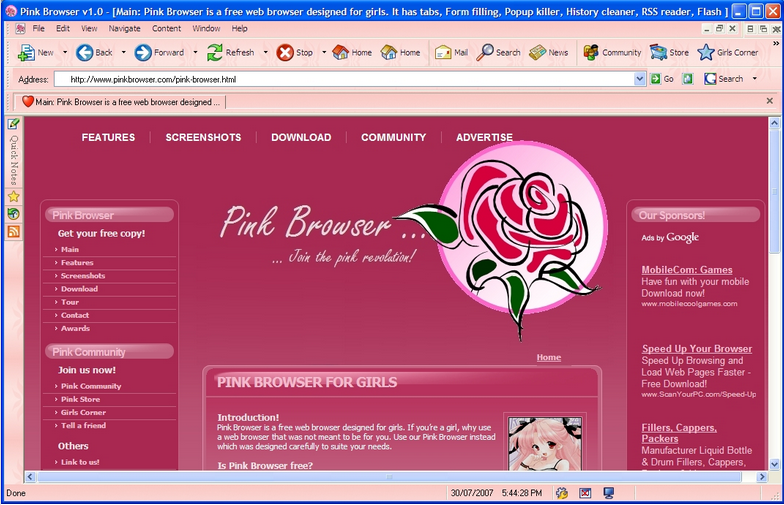Image resolution: width=784 pixels, height=505 pixels.
Task: Open RSS feed icon in left sidebar
Action: point(14,232)
